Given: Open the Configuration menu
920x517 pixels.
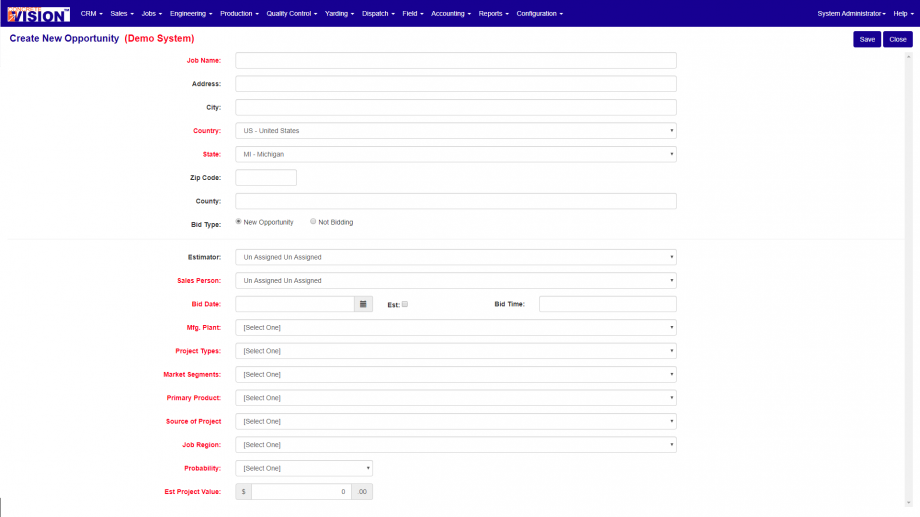Looking at the screenshot, I should pyautogui.click(x=539, y=13).
